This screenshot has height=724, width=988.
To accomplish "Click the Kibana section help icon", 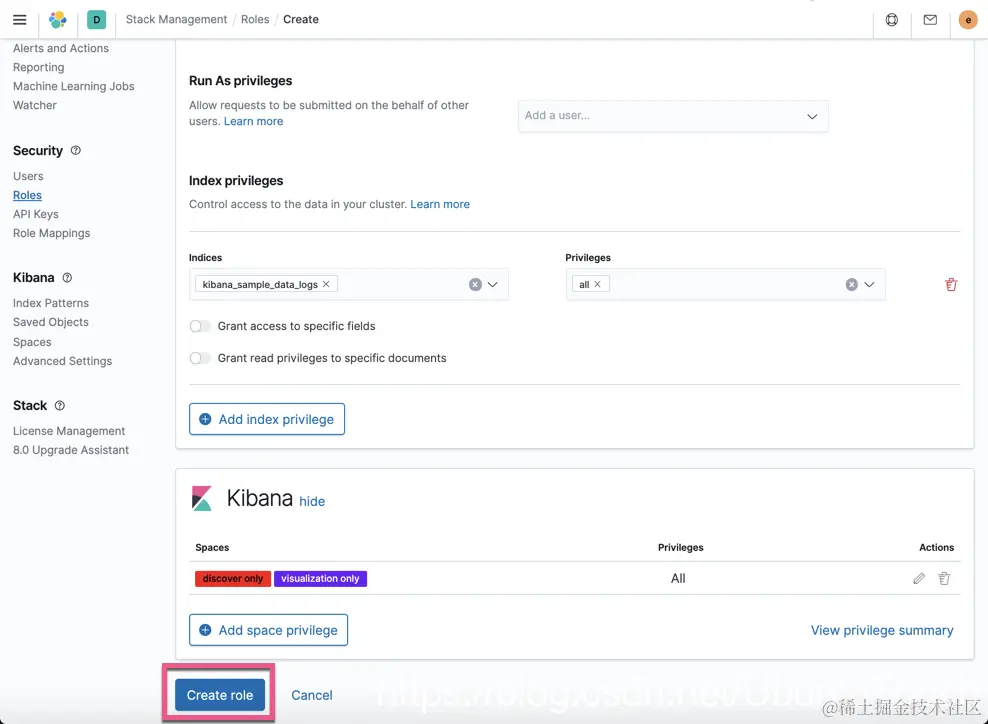I will click(67, 277).
